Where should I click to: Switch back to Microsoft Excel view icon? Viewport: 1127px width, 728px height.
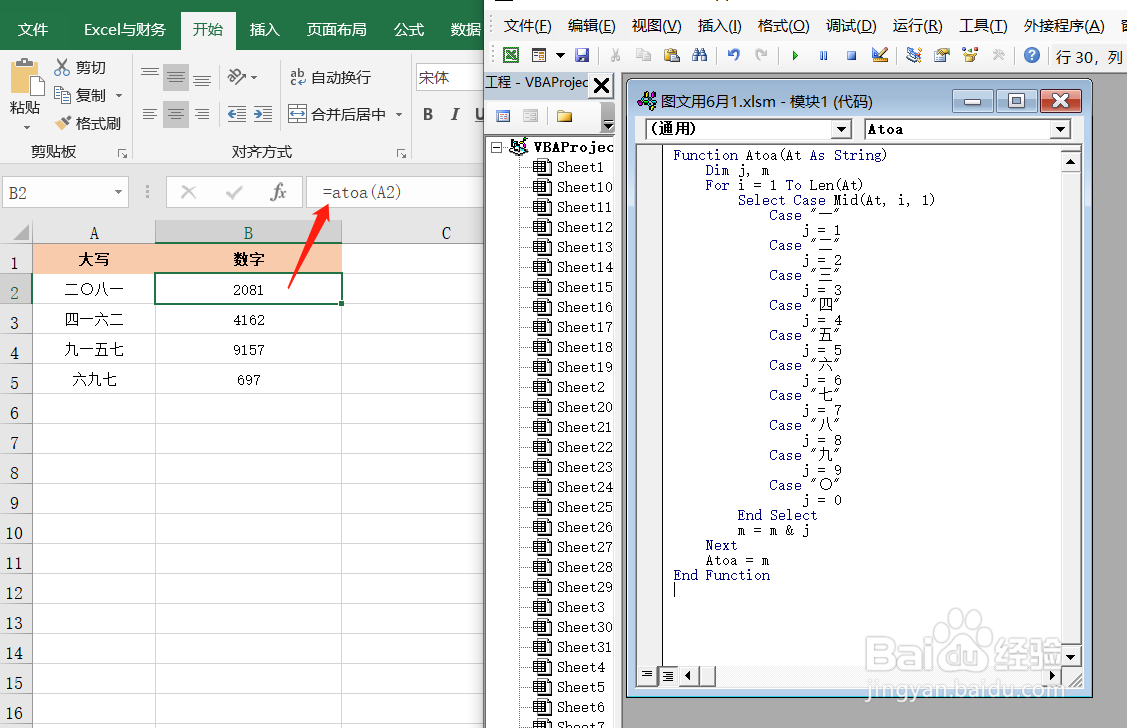(511, 55)
